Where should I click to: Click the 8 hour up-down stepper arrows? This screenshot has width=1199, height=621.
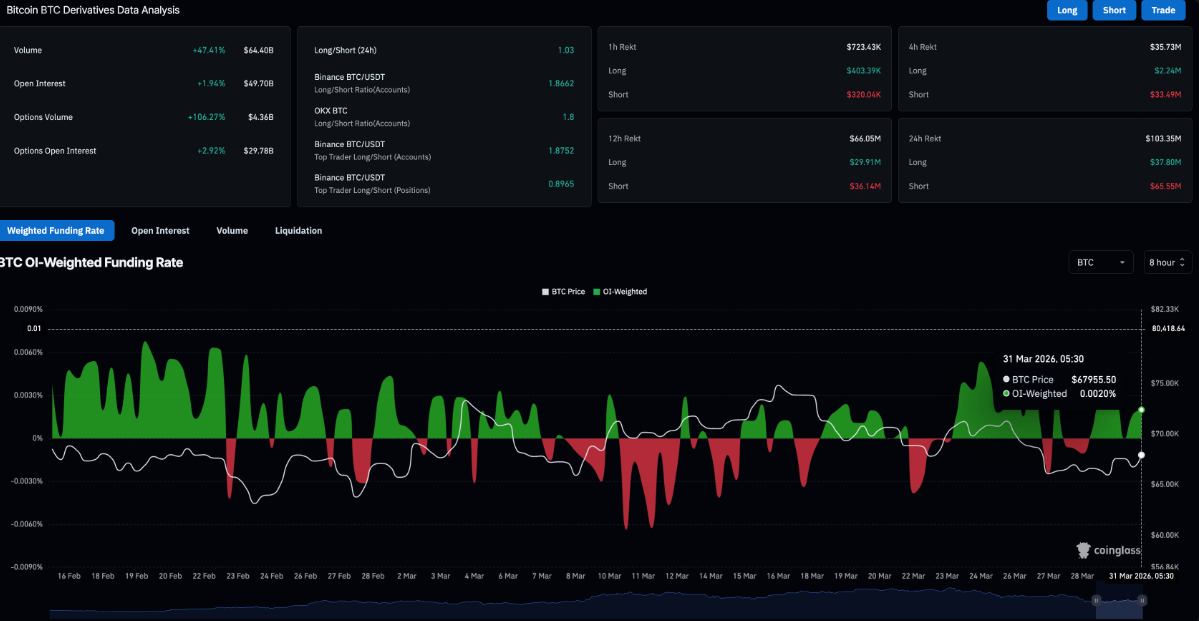[1182, 263]
